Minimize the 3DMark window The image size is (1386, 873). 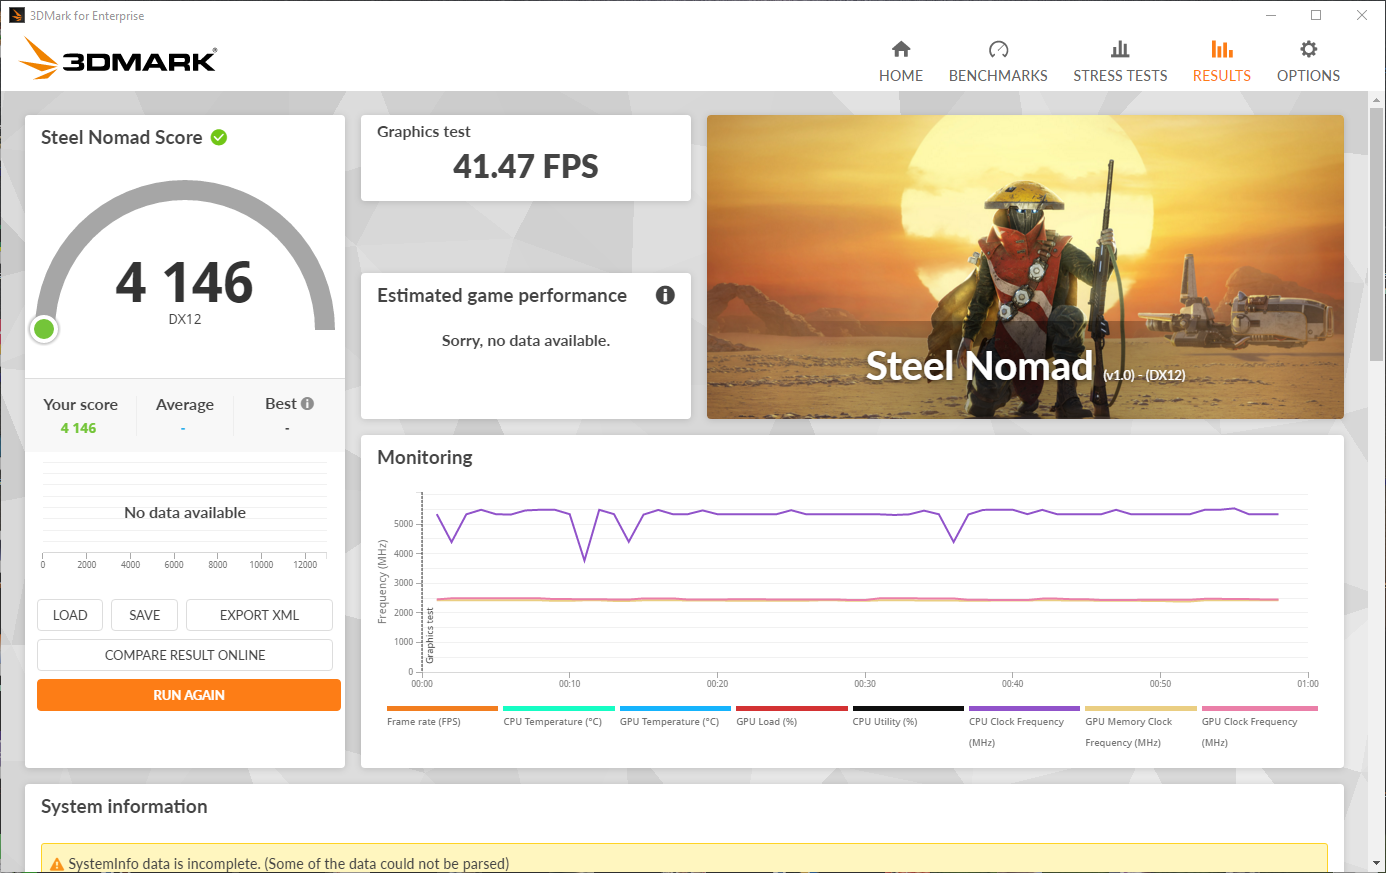point(1271,15)
